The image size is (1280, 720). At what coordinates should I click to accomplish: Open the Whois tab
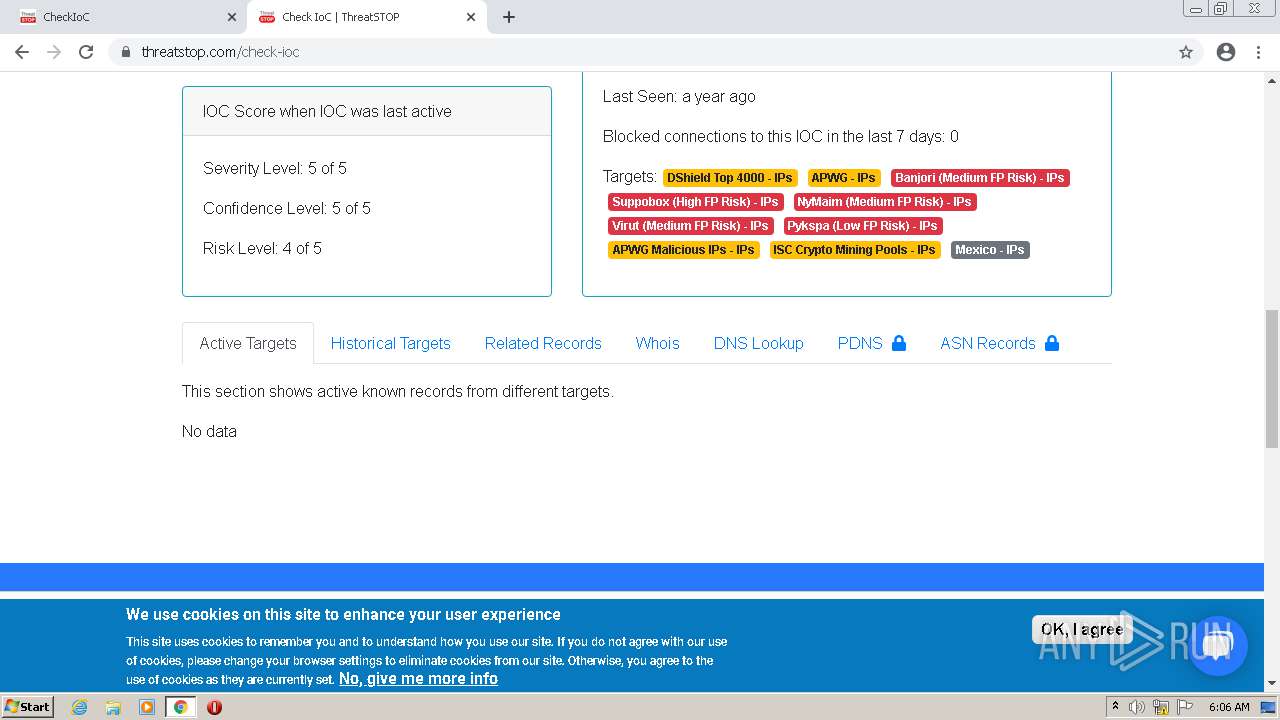[x=657, y=343]
